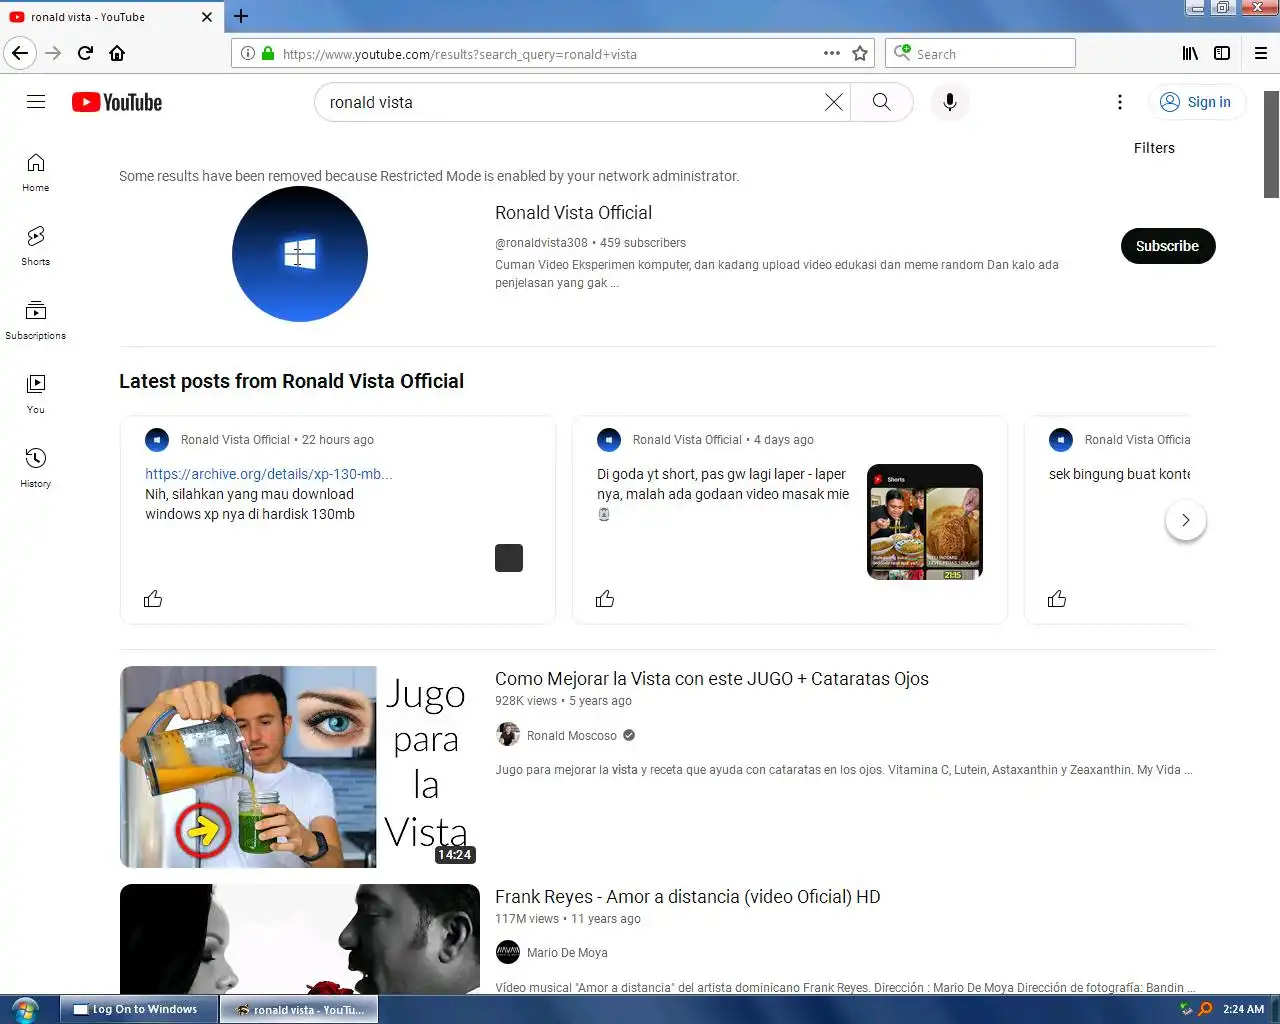Open the dark attachment thumbnail in first post
Image resolution: width=1280 pixels, height=1024 pixels.
[509, 558]
